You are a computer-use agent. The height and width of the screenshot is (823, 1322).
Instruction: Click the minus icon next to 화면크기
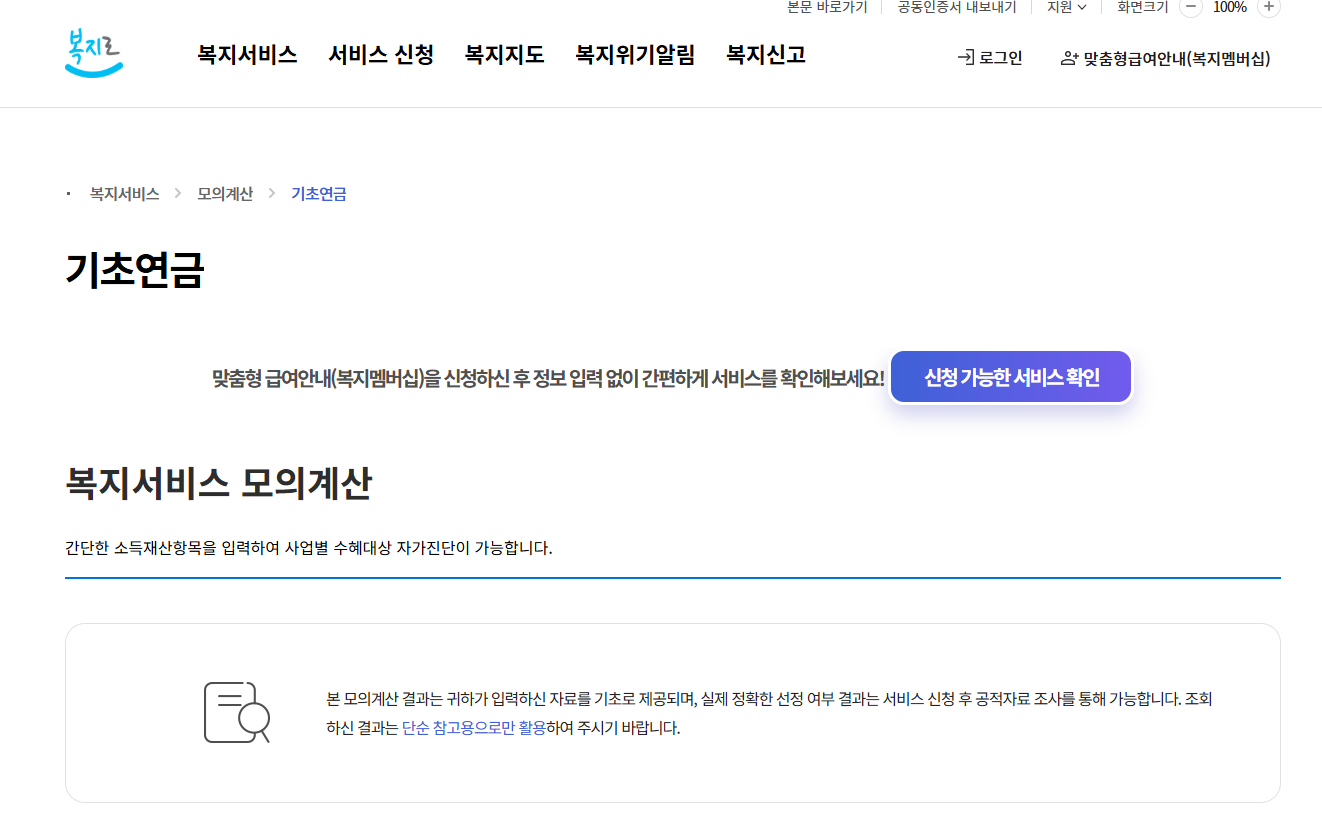pyautogui.click(x=1190, y=8)
